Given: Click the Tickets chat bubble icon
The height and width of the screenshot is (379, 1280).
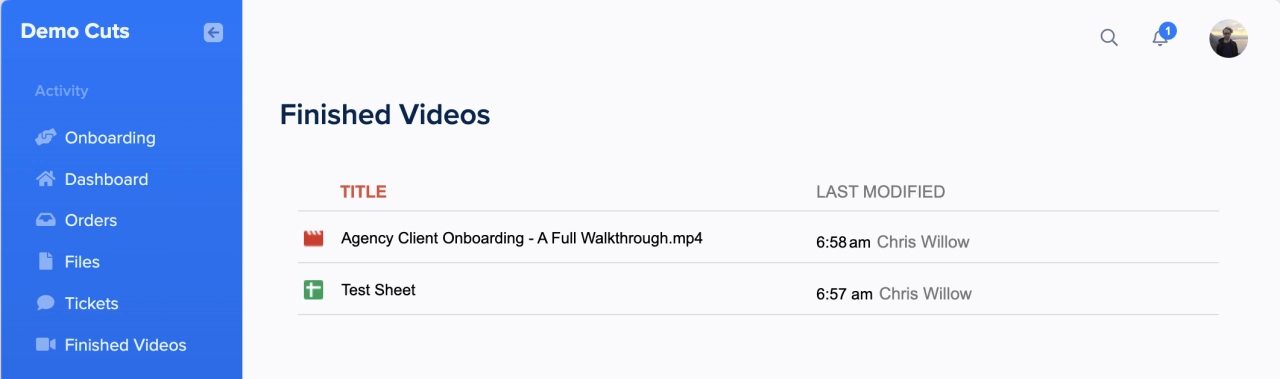Looking at the screenshot, I should [45, 303].
